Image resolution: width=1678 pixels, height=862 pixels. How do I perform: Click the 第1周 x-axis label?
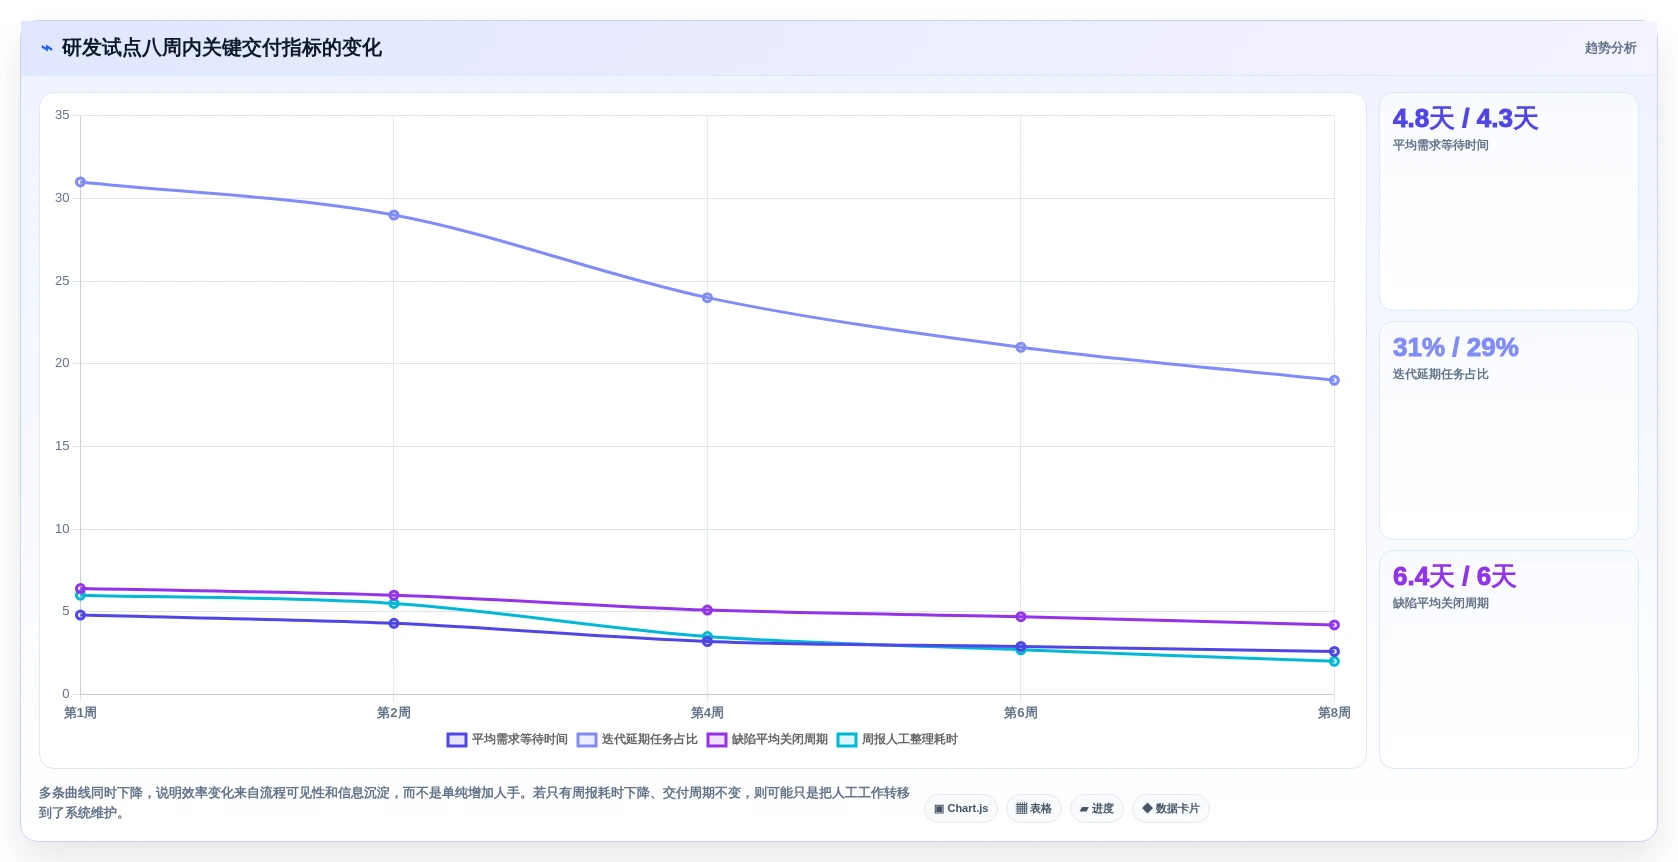coord(81,713)
